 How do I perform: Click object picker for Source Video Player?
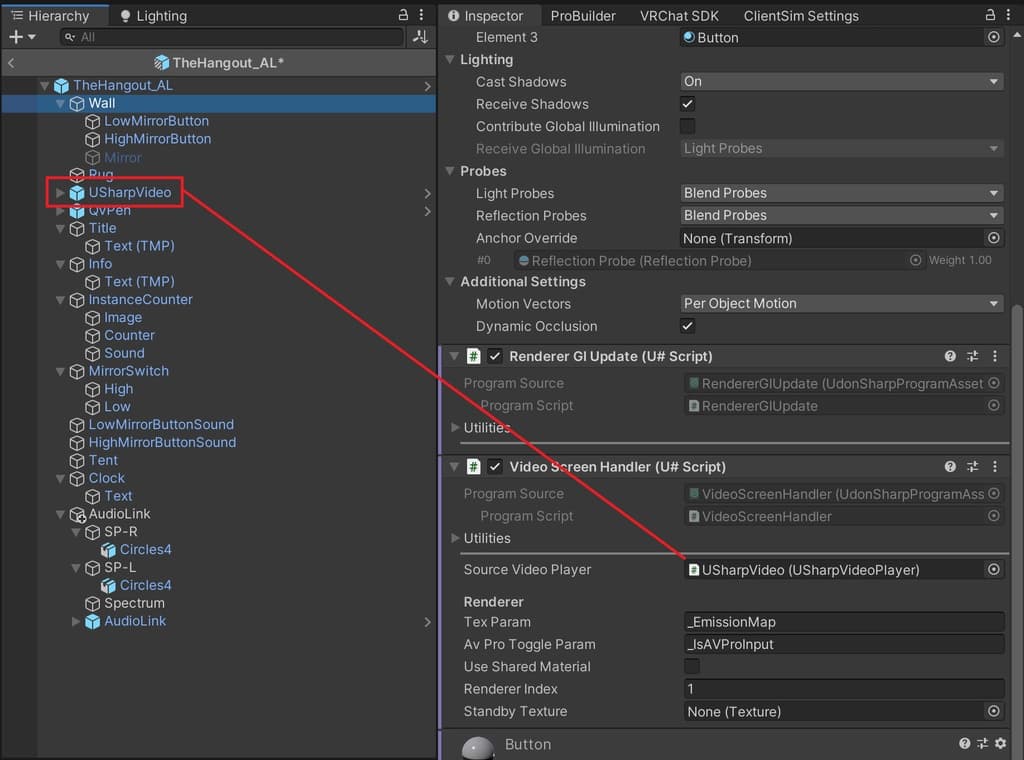point(993,570)
